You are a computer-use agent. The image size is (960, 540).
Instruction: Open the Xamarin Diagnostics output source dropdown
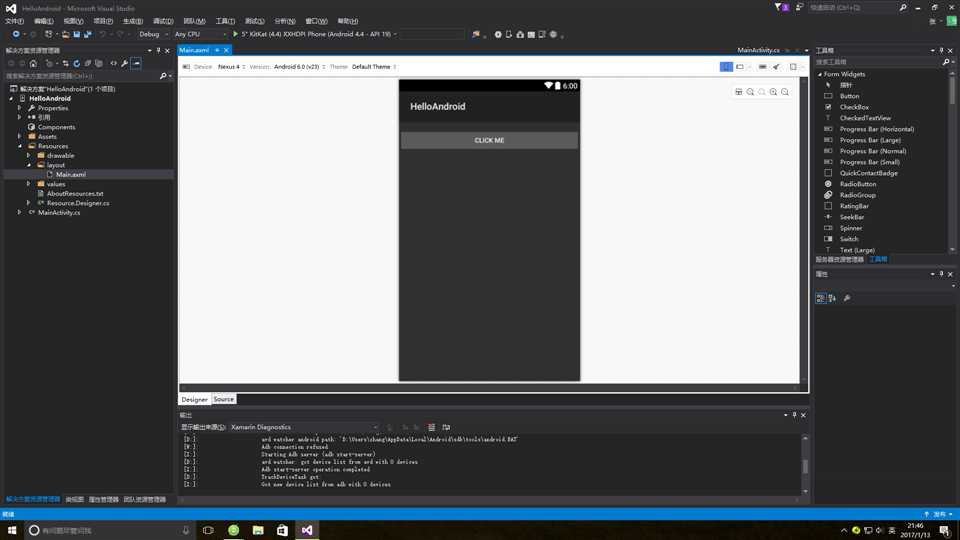click(304, 427)
